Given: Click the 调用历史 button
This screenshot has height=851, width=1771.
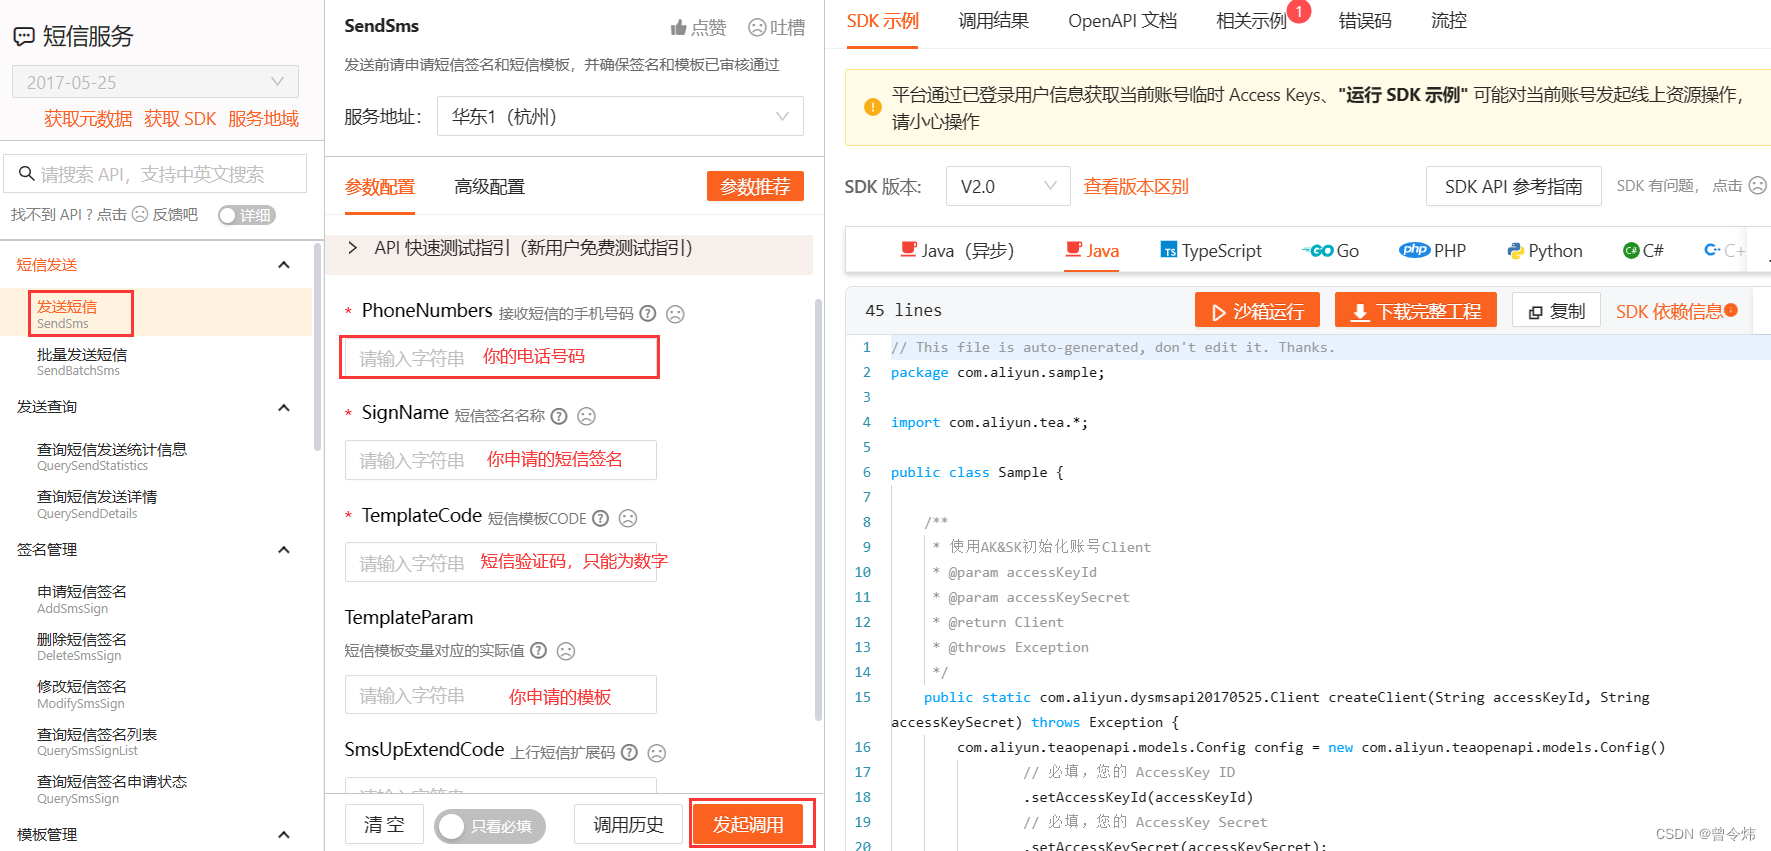Looking at the screenshot, I should (628, 825).
